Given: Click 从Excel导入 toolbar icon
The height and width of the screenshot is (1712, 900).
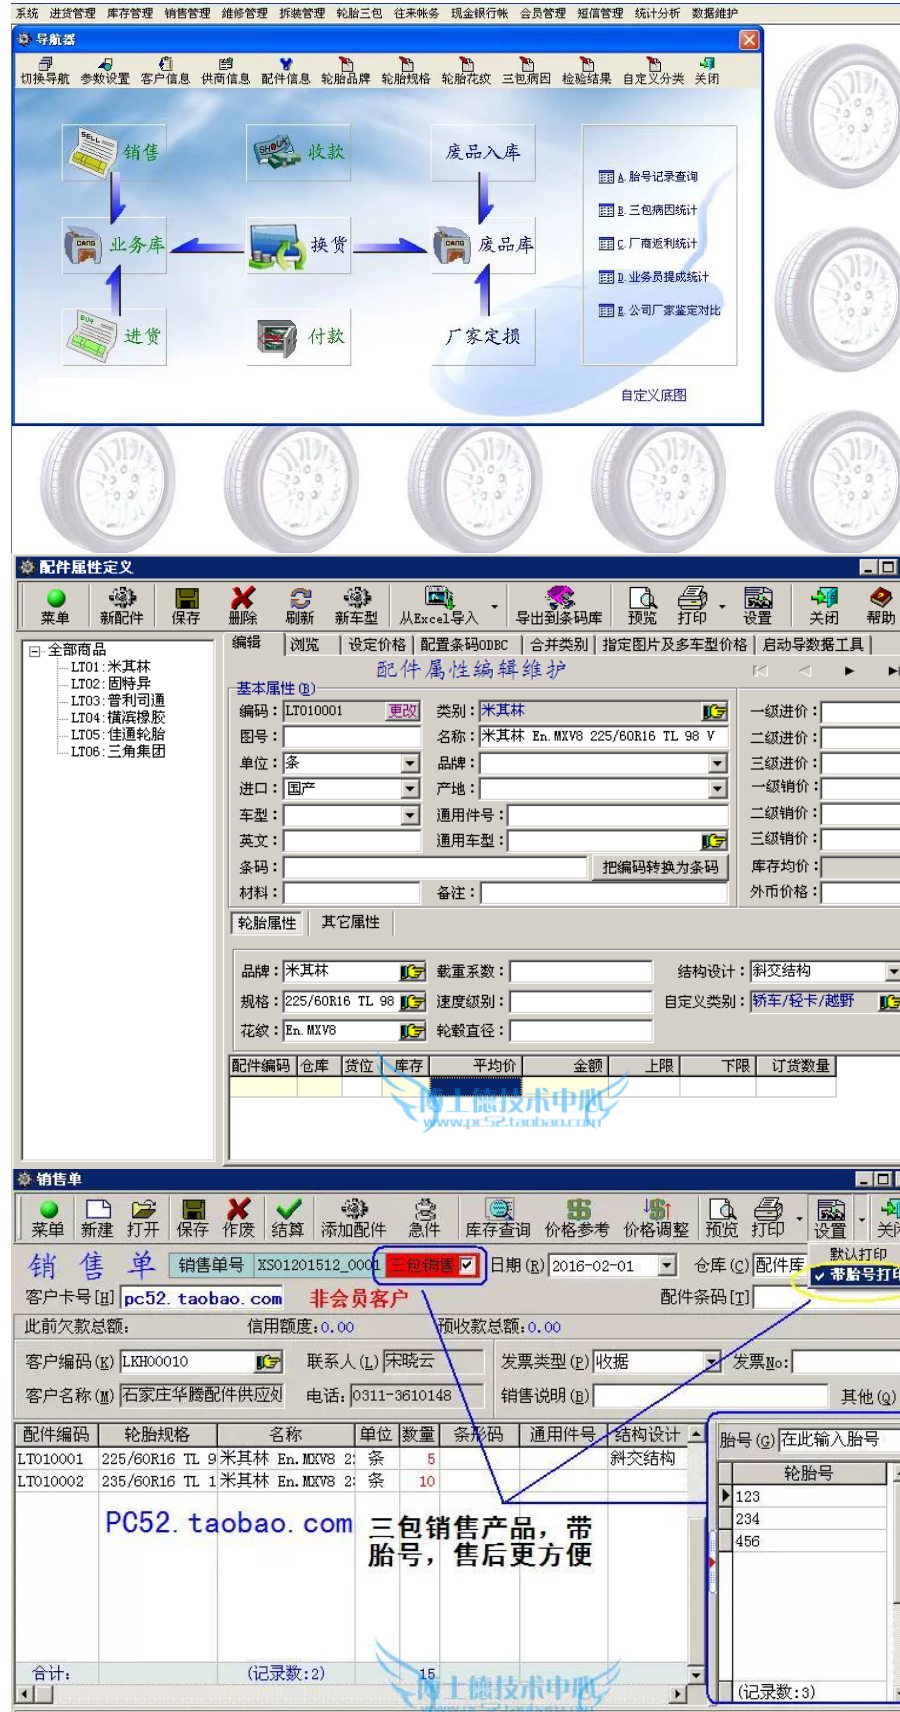Looking at the screenshot, I should (x=439, y=607).
